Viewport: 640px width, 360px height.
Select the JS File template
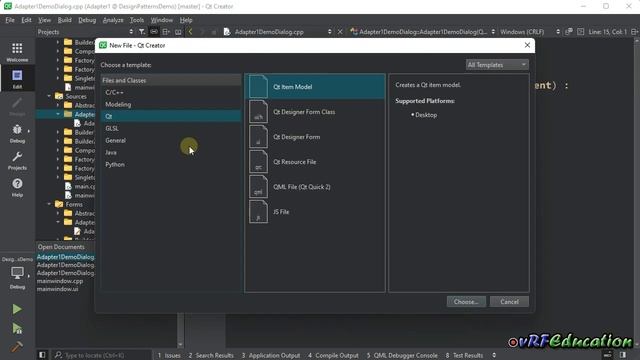pos(315,212)
